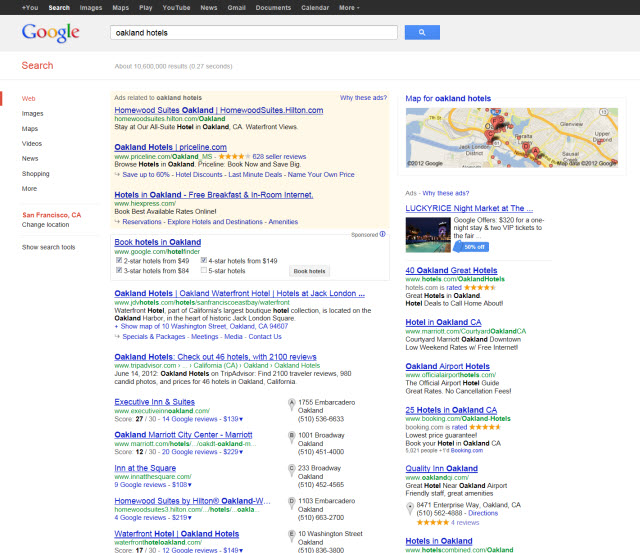Image resolution: width=640 pixels, height=553 pixels.
Task: Toggle 2-star hotels from $49 checkbox
Action: pyautogui.click(x=119, y=260)
